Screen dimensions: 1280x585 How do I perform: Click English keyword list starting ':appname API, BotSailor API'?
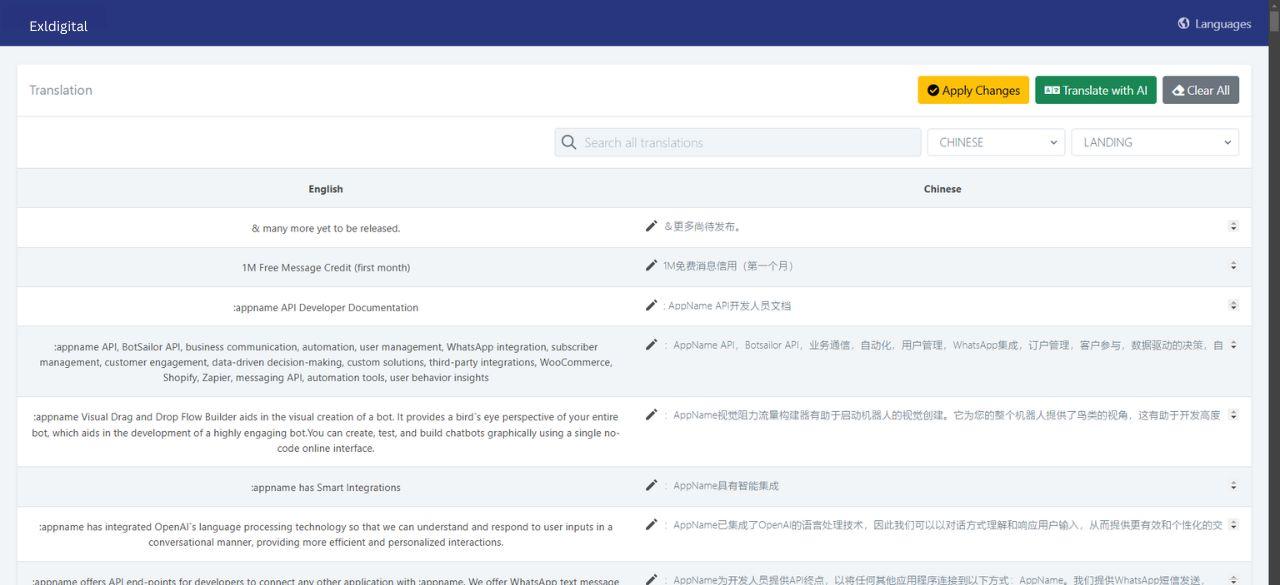(326, 362)
